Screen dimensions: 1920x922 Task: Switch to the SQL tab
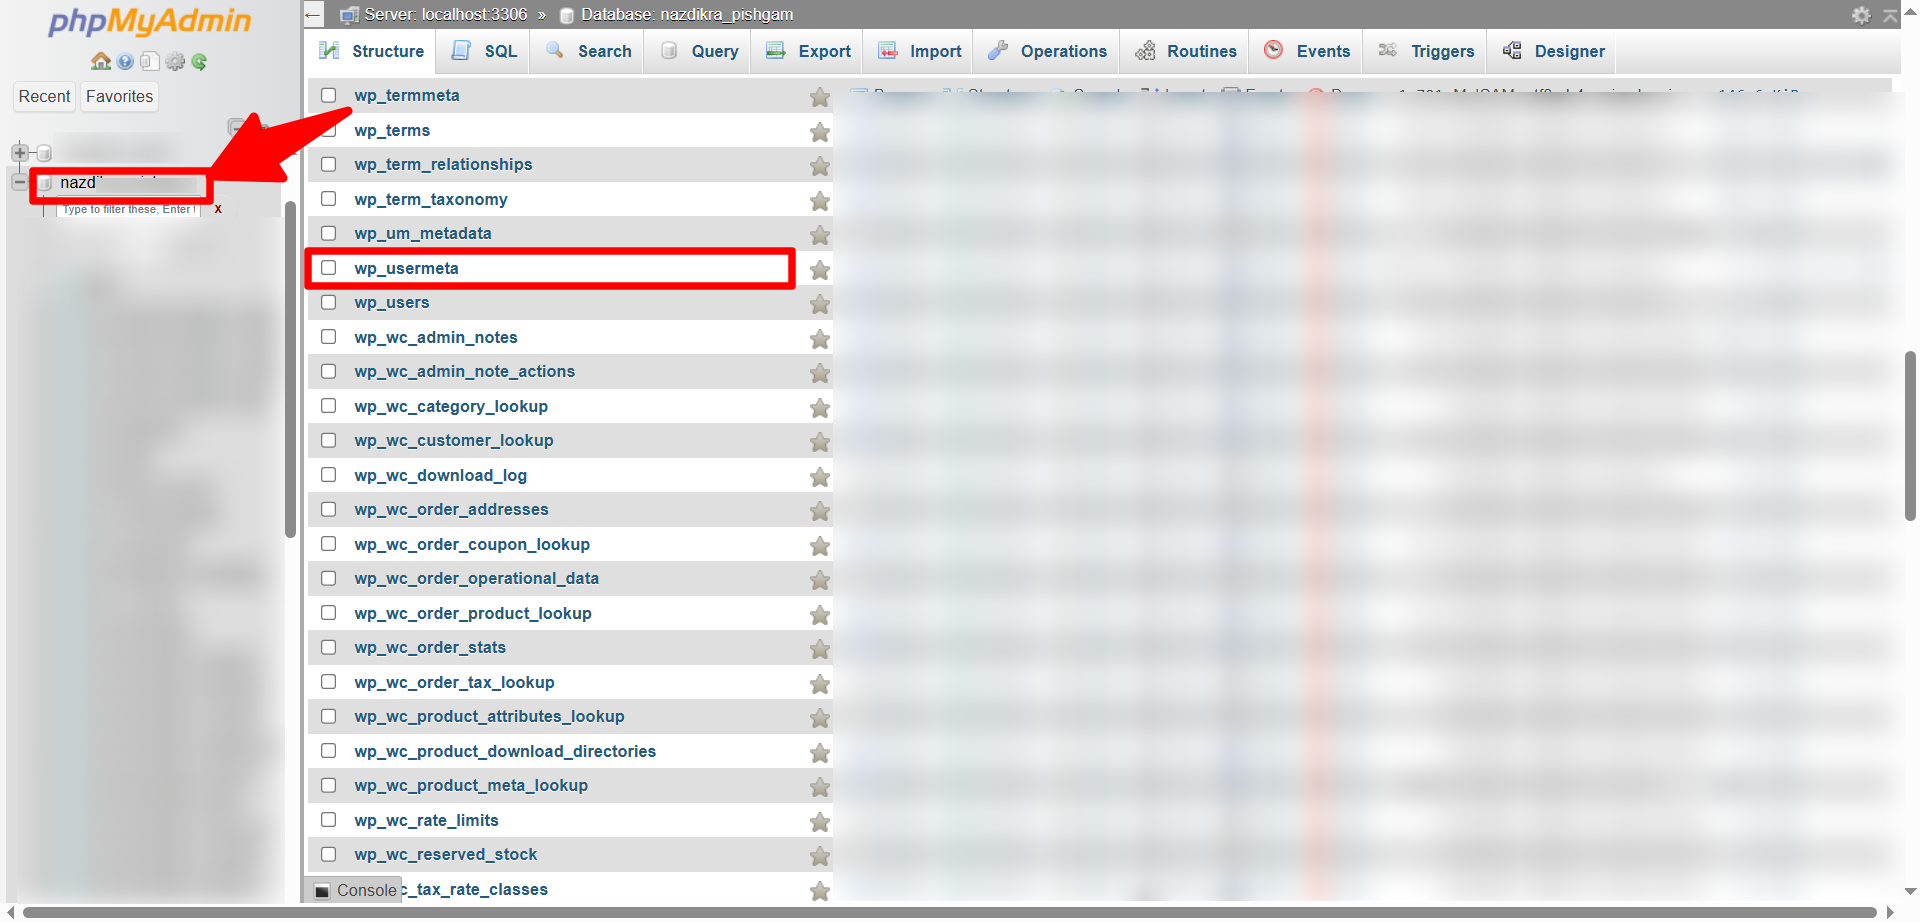483,51
